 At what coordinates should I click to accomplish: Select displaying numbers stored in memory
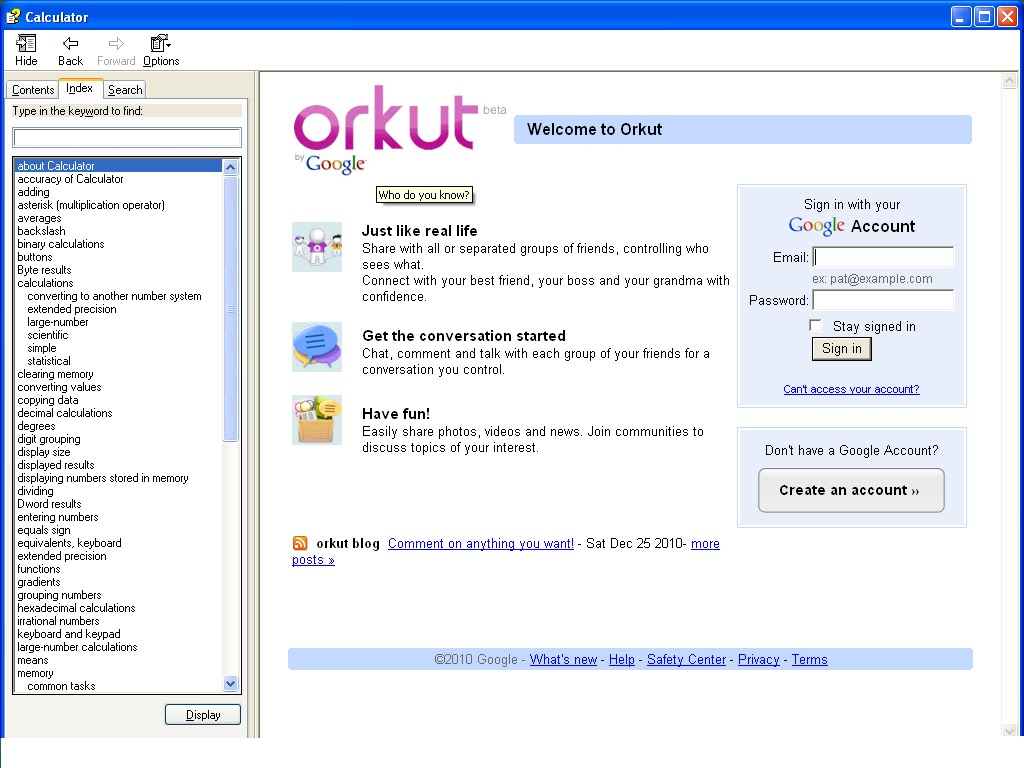coord(103,478)
